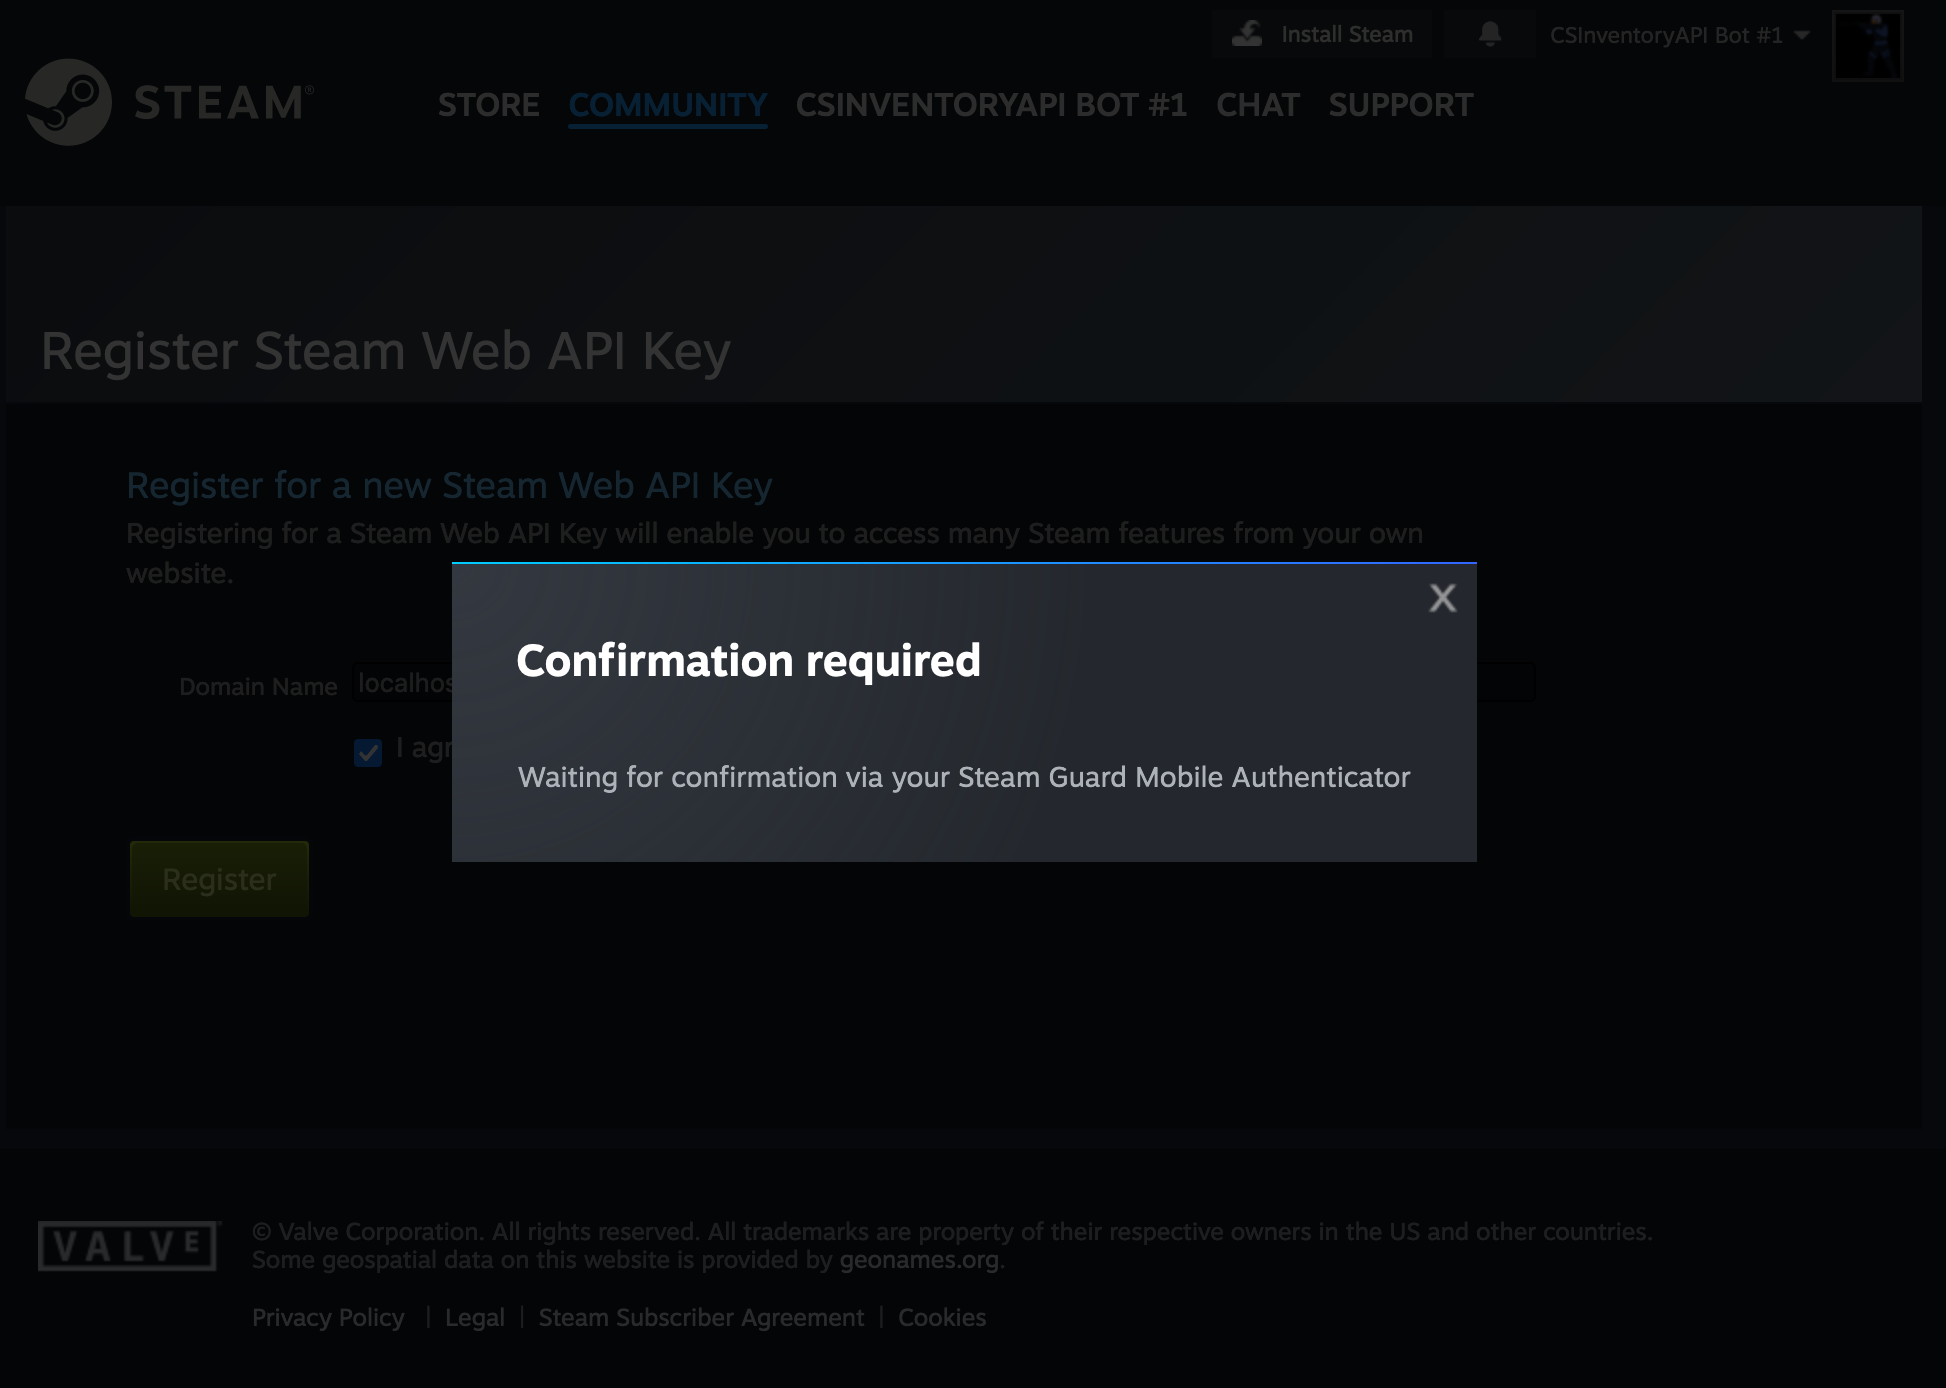
Task: Click the Install Steam download icon
Action: coord(1247,34)
